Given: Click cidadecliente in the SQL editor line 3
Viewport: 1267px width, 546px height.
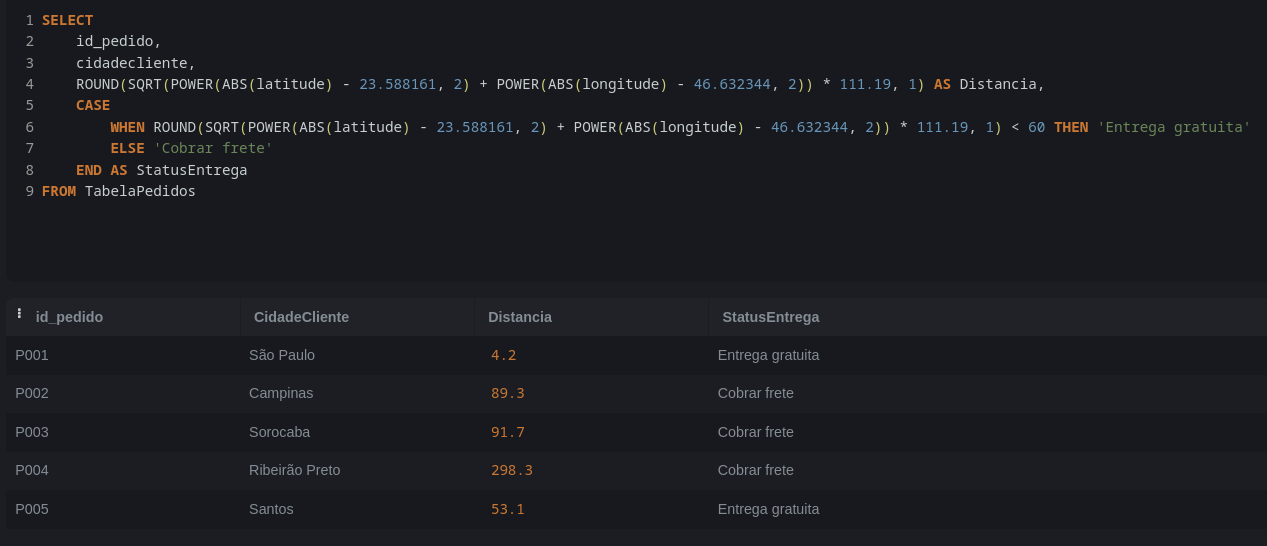Looking at the screenshot, I should click(131, 63).
